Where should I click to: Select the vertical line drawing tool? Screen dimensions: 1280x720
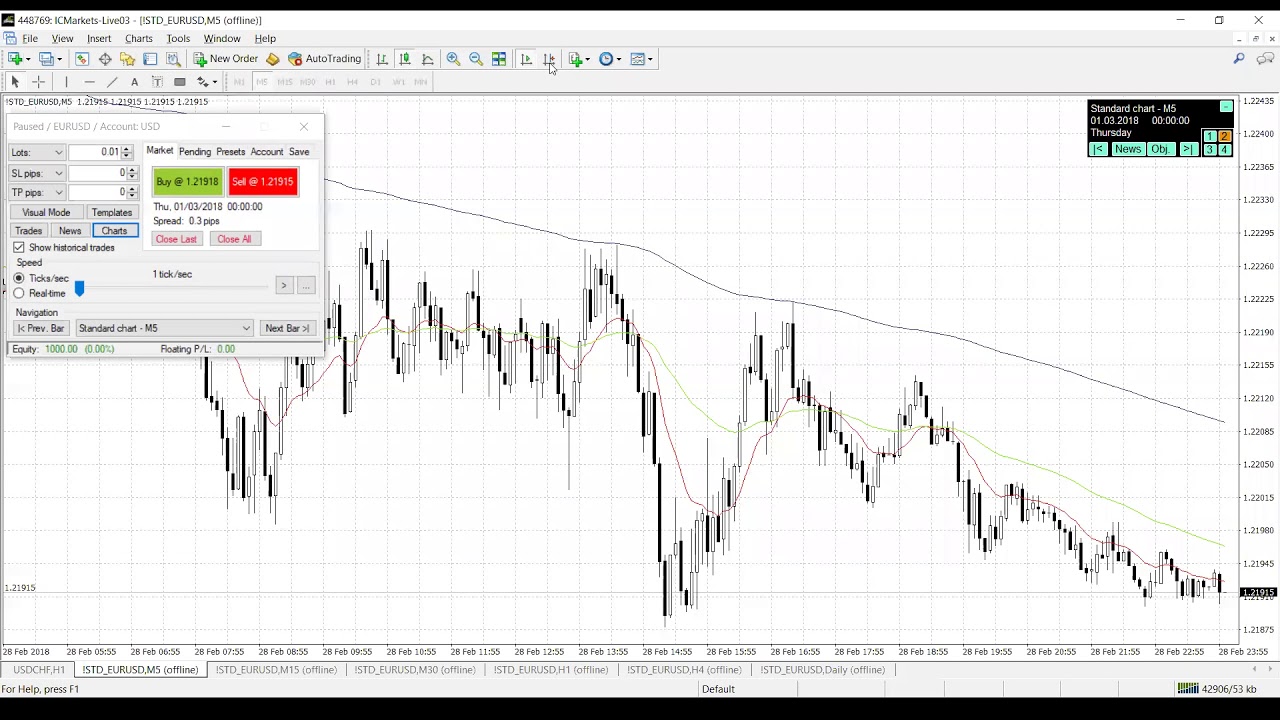click(66, 82)
